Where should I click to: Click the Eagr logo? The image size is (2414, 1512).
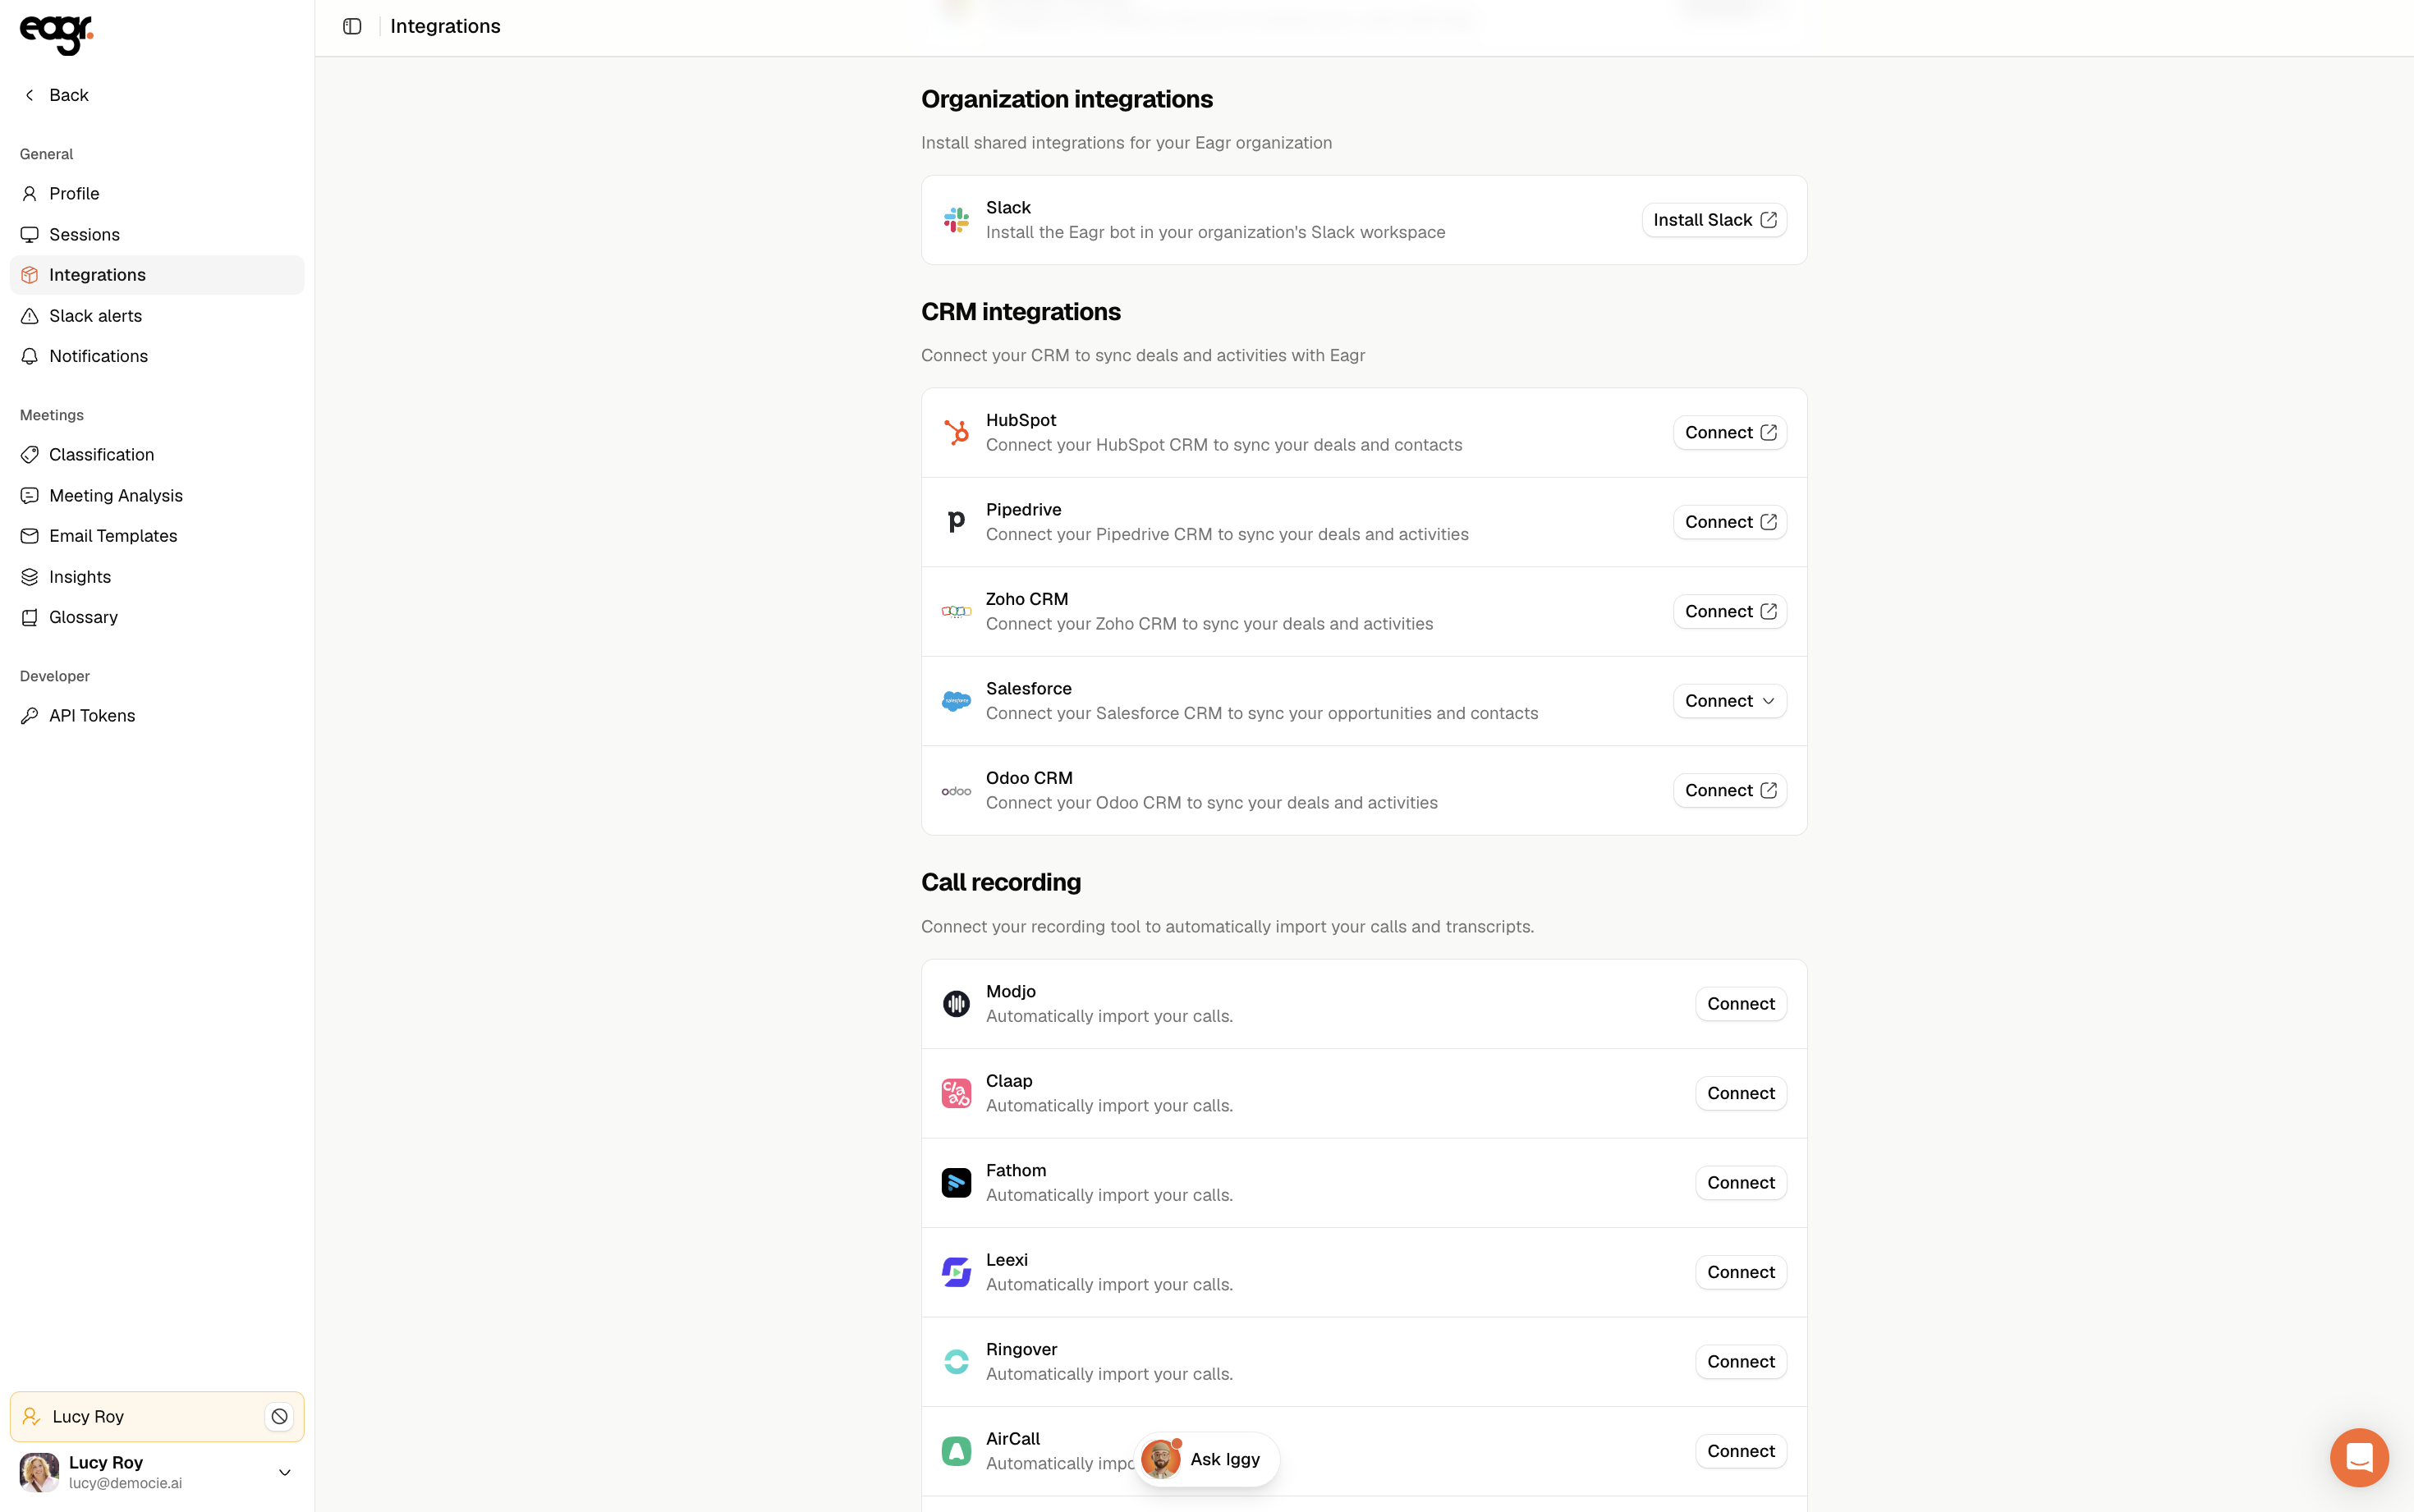[56, 35]
